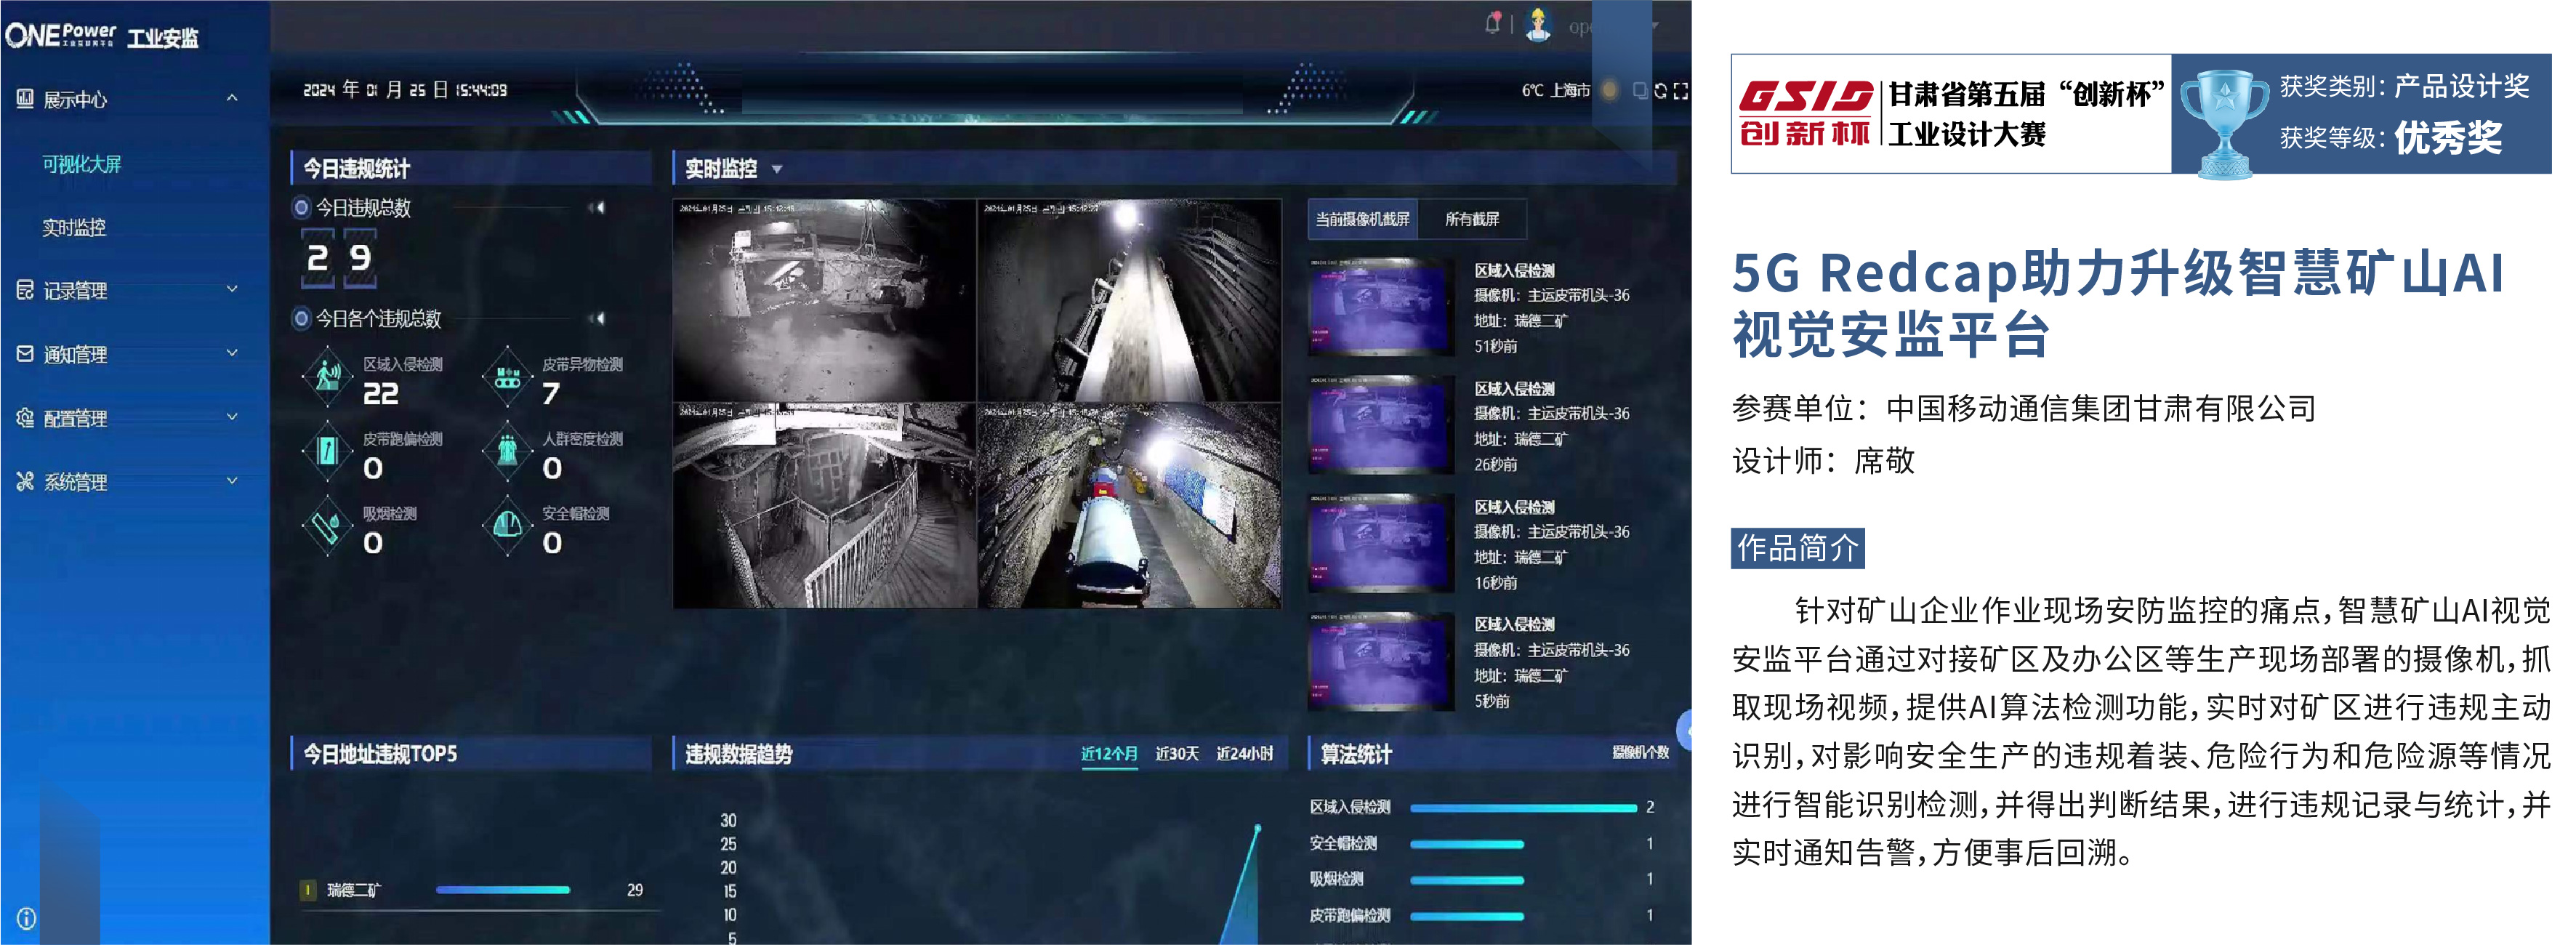
Task: Click the 区域入侵检测 algorithm bar
Action: (1524, 808)
